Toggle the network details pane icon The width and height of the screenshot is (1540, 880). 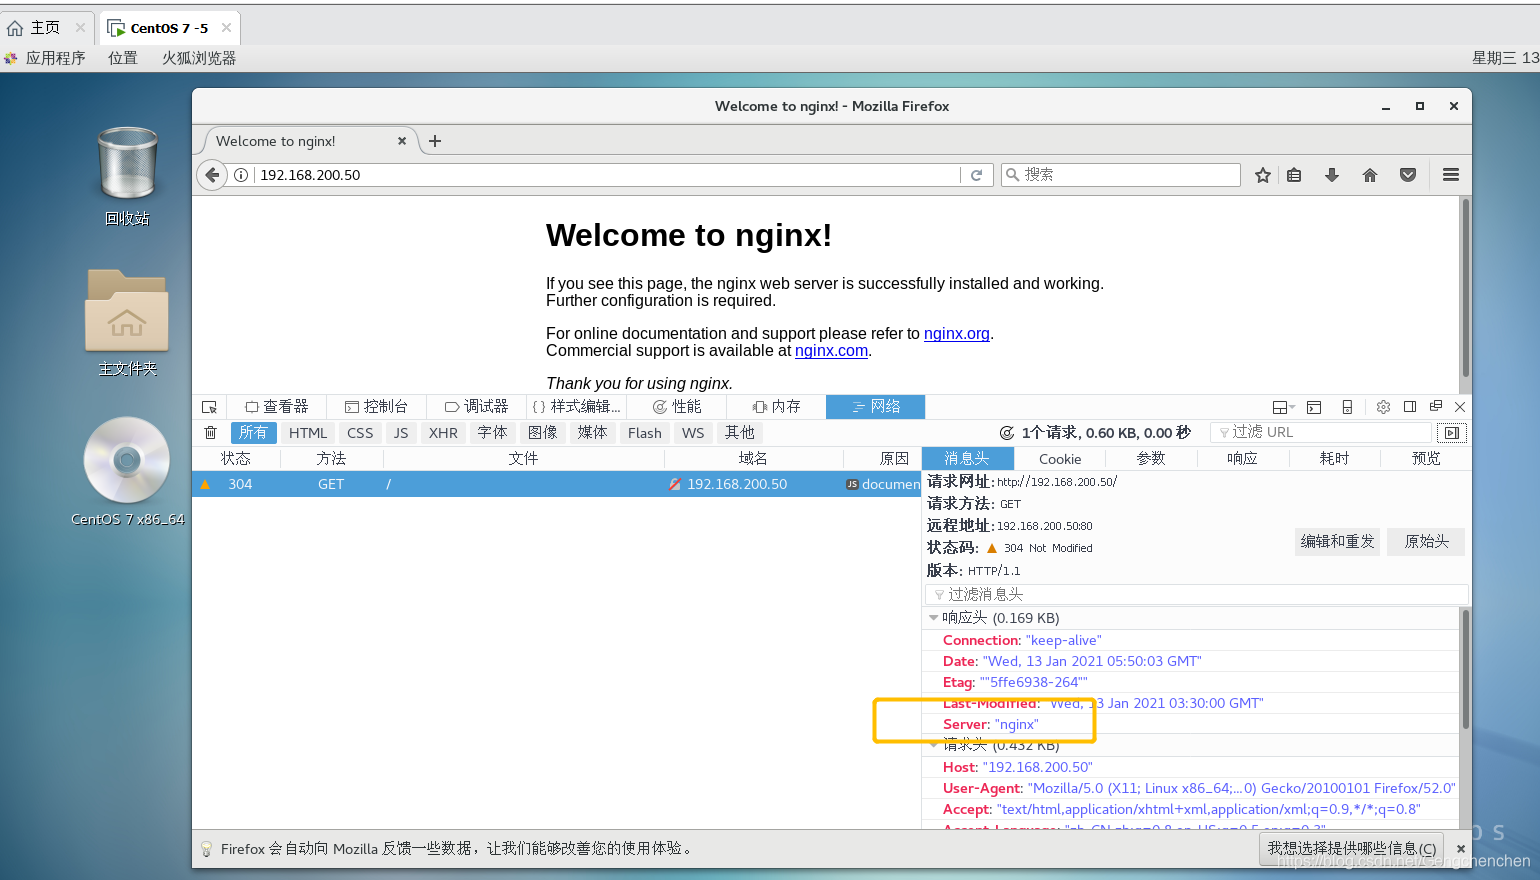1451,433
